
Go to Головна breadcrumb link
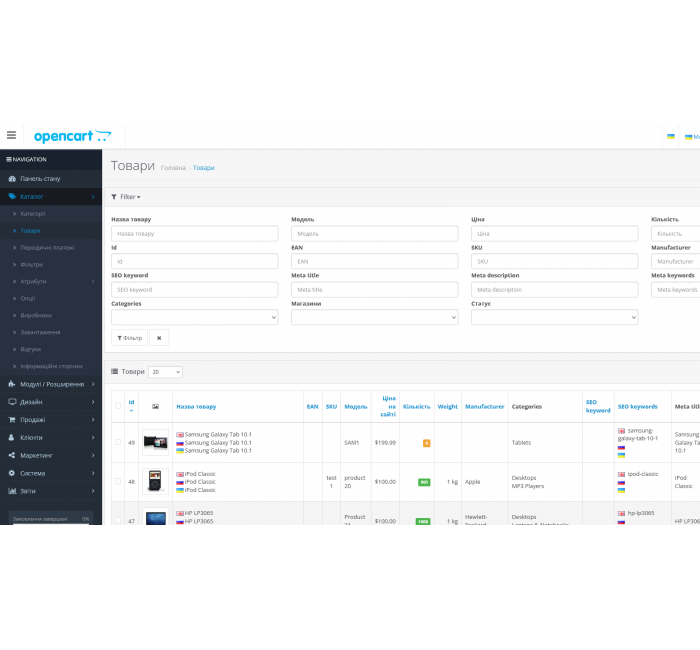(x=173, y=168)
